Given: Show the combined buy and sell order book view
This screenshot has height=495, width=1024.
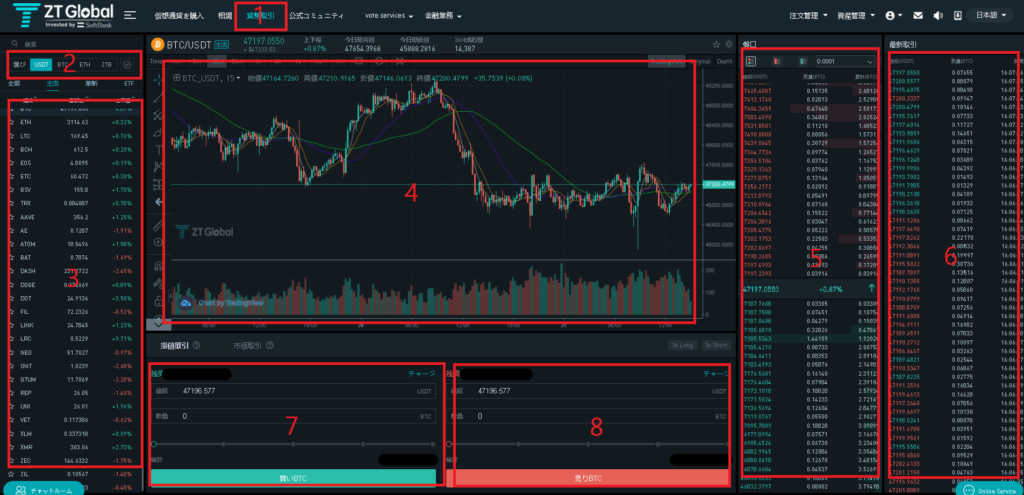Looking at the screenshot, I should pos(751,61).
